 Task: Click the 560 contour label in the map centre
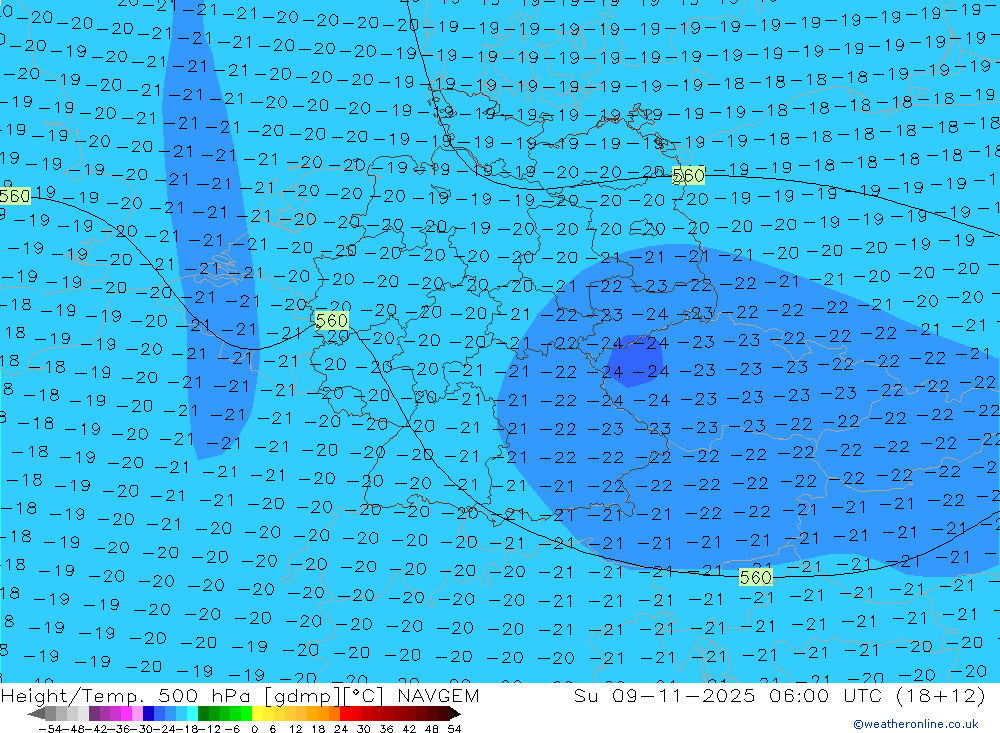click(x=332, y=320)
